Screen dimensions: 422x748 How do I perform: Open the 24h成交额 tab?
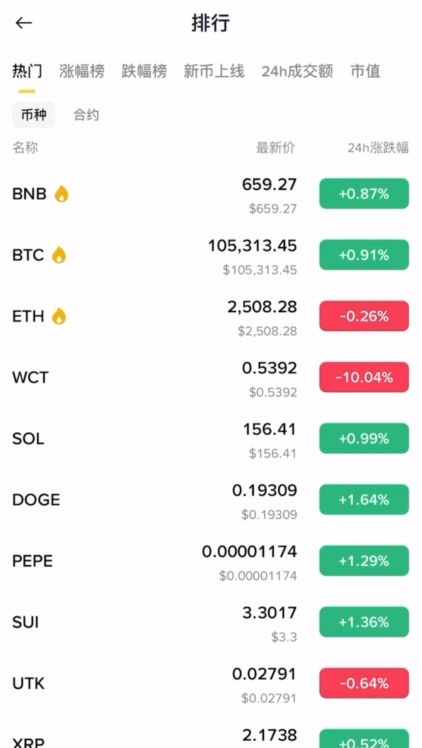pos(297,71)
